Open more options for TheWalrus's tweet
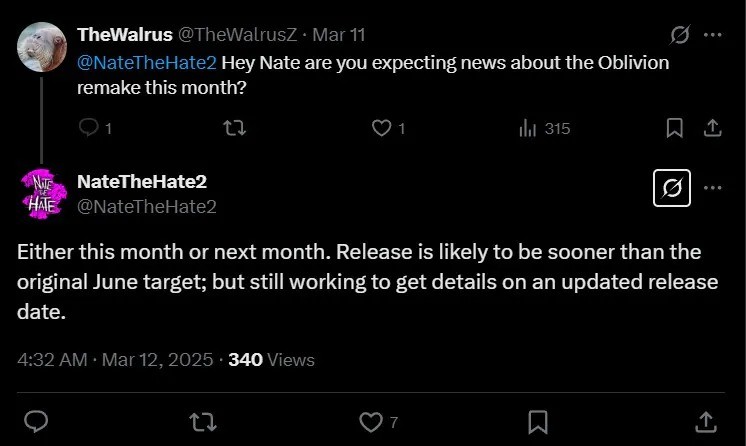 click(x=712, y=35)
